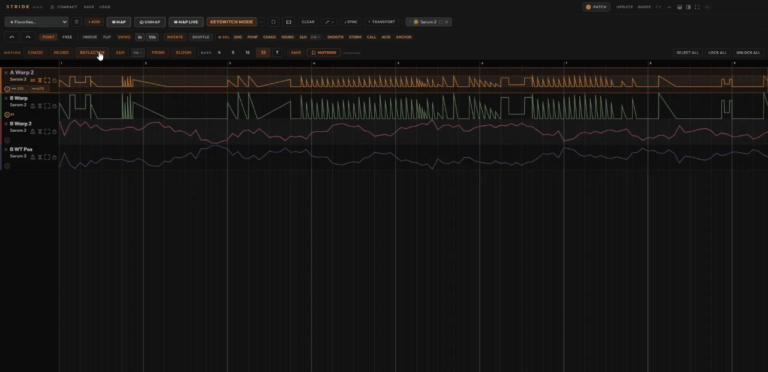The width and height of the screenshot is (768, 372).
Task: Remove the B WT Pos lane with its X icon
Action: pos(6,149)
